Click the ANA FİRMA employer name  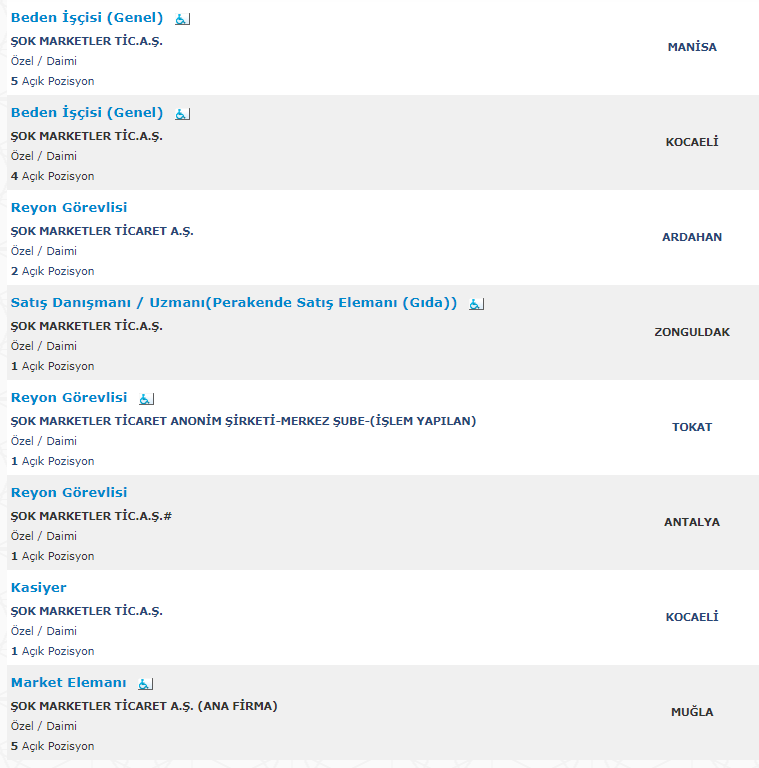click(144, 706)
